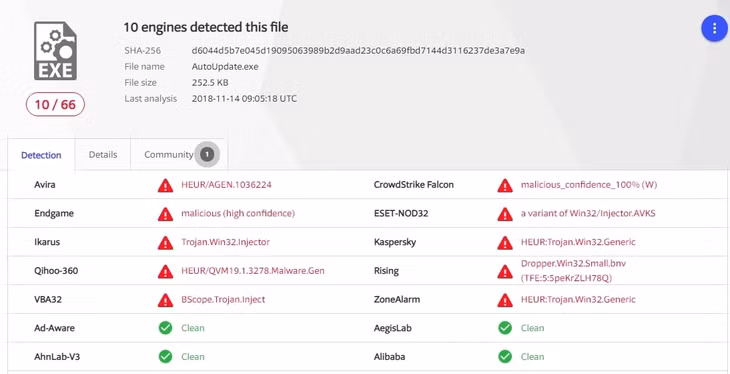Click the Ikarus engine name

[47, 242]
